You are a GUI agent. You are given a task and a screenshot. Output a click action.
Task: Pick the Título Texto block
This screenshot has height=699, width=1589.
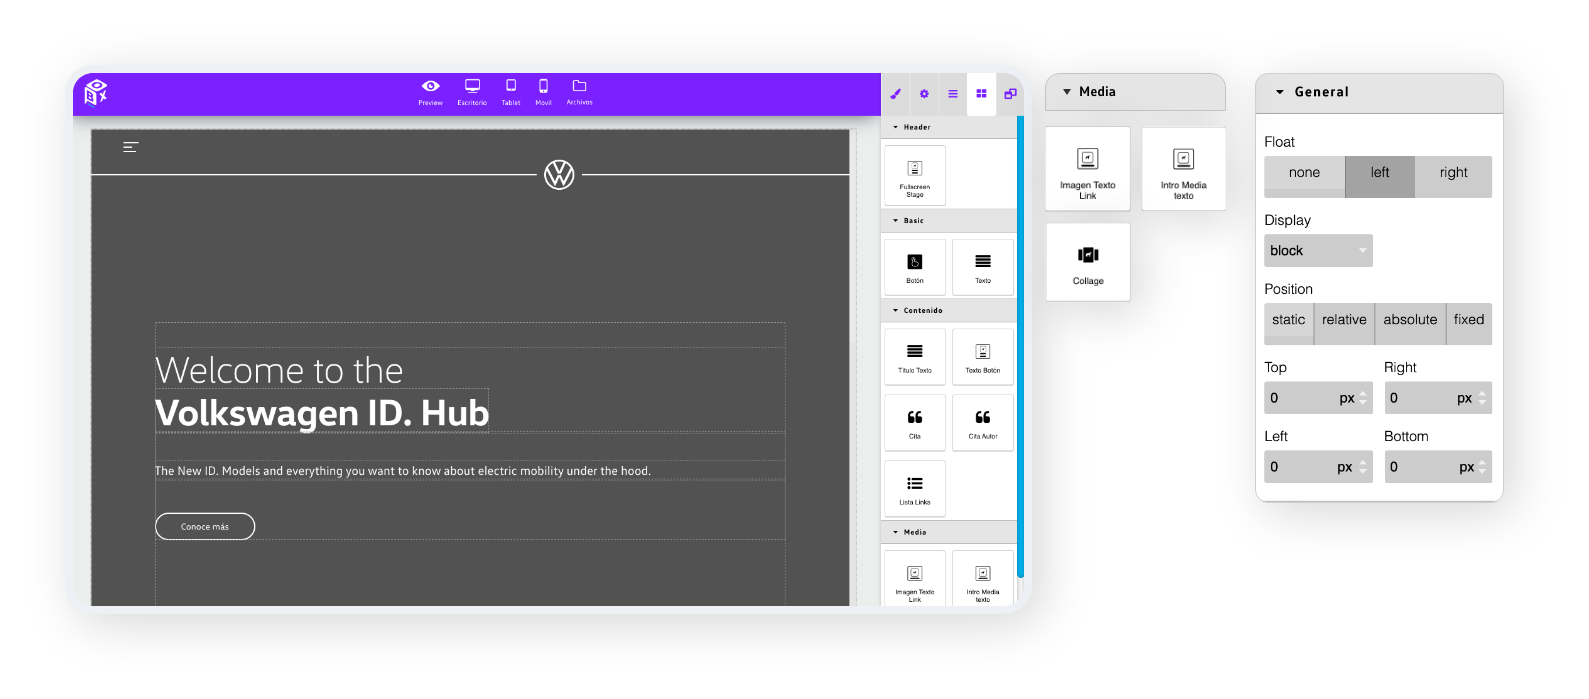(915, 357)
